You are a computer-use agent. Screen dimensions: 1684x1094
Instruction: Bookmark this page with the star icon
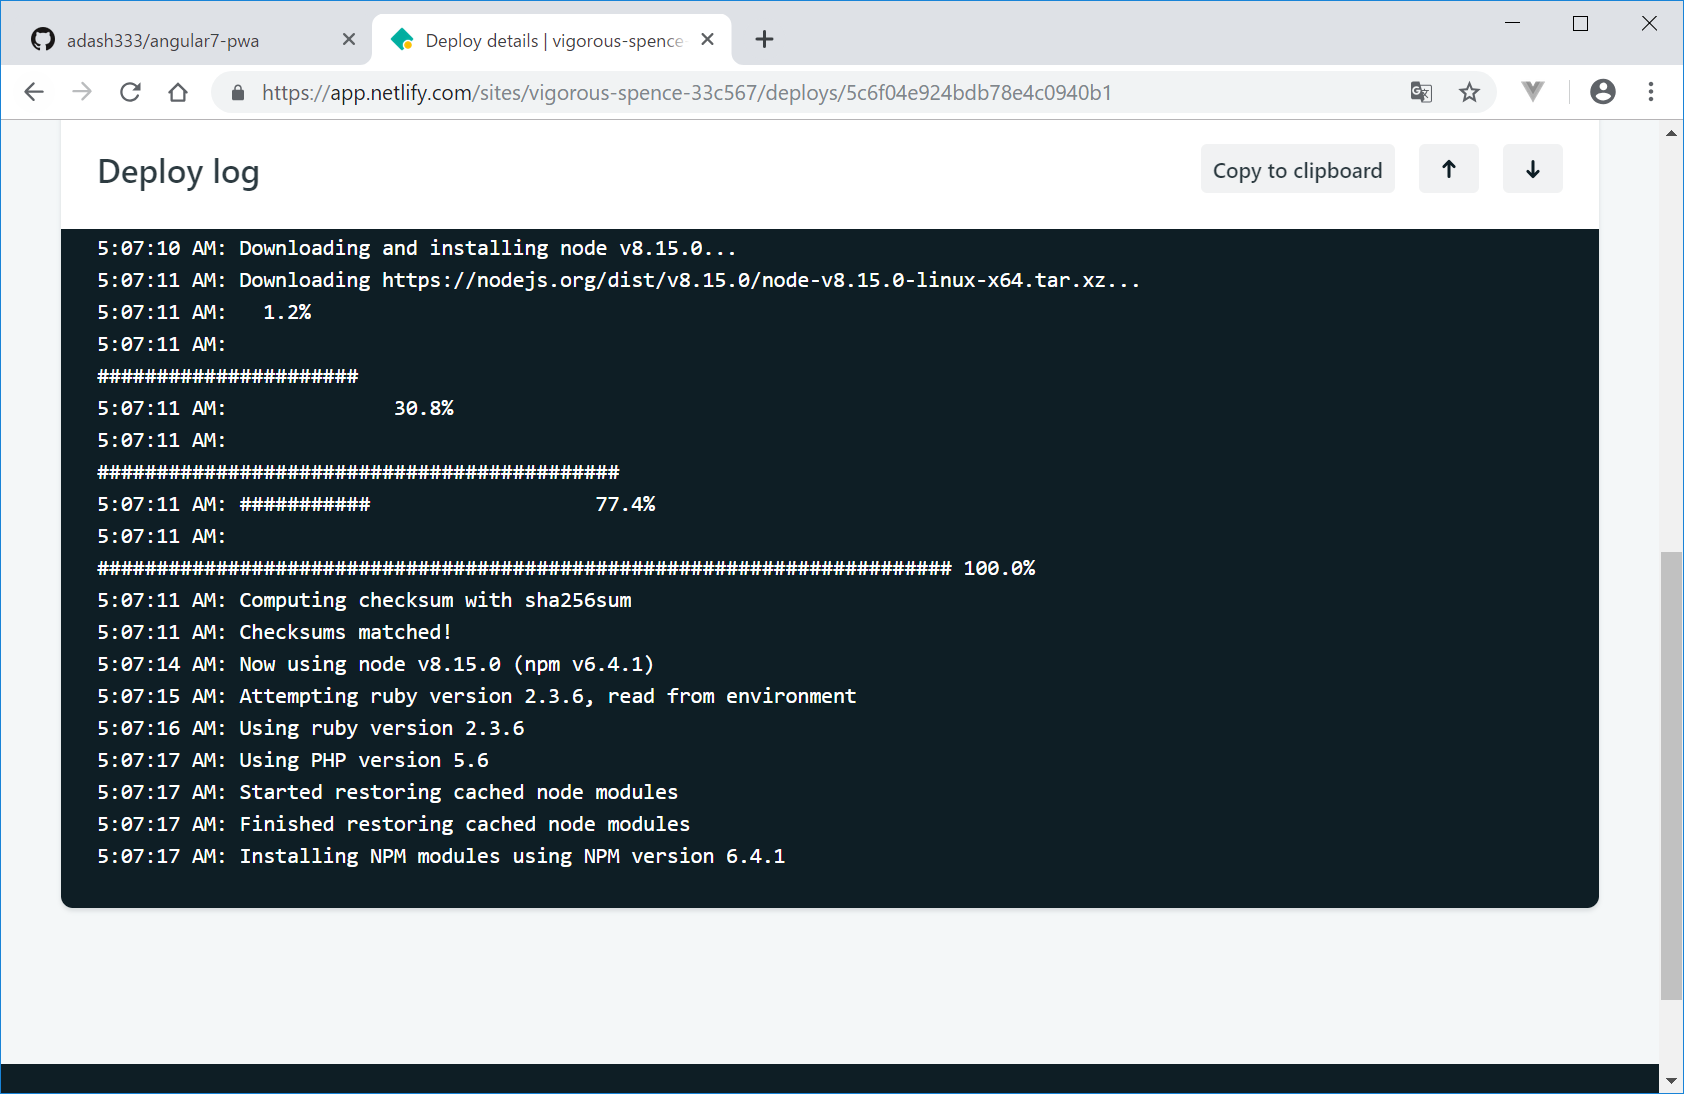(1469, 92)
